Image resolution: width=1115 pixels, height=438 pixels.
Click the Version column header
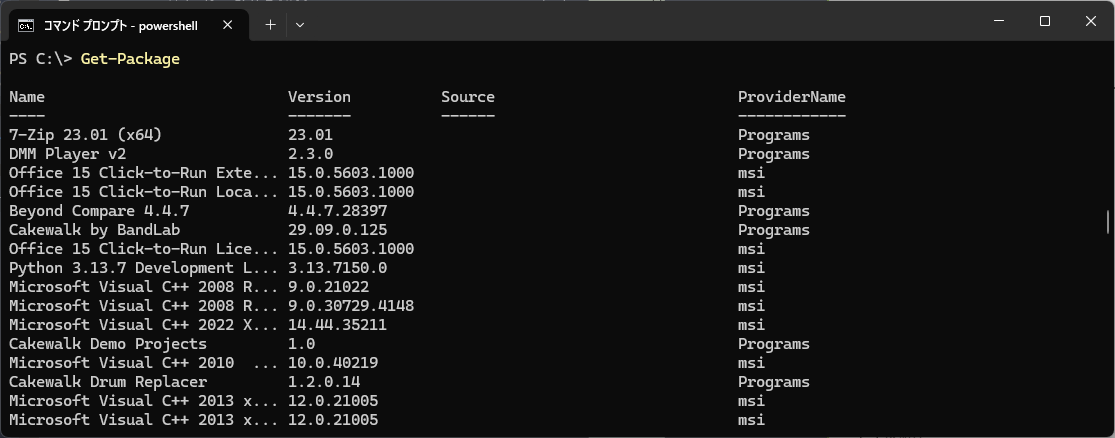coord(319,97)
